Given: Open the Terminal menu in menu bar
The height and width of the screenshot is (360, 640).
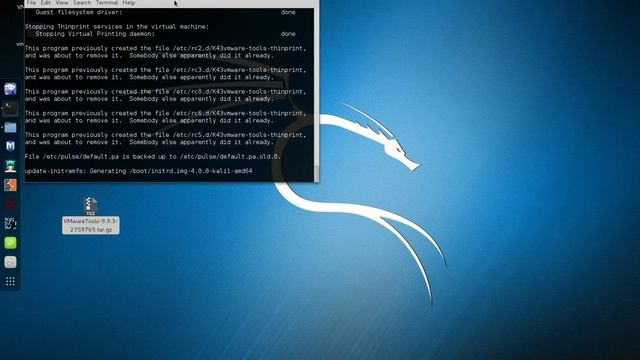Looking at the screenshot, I should point(107,3).
